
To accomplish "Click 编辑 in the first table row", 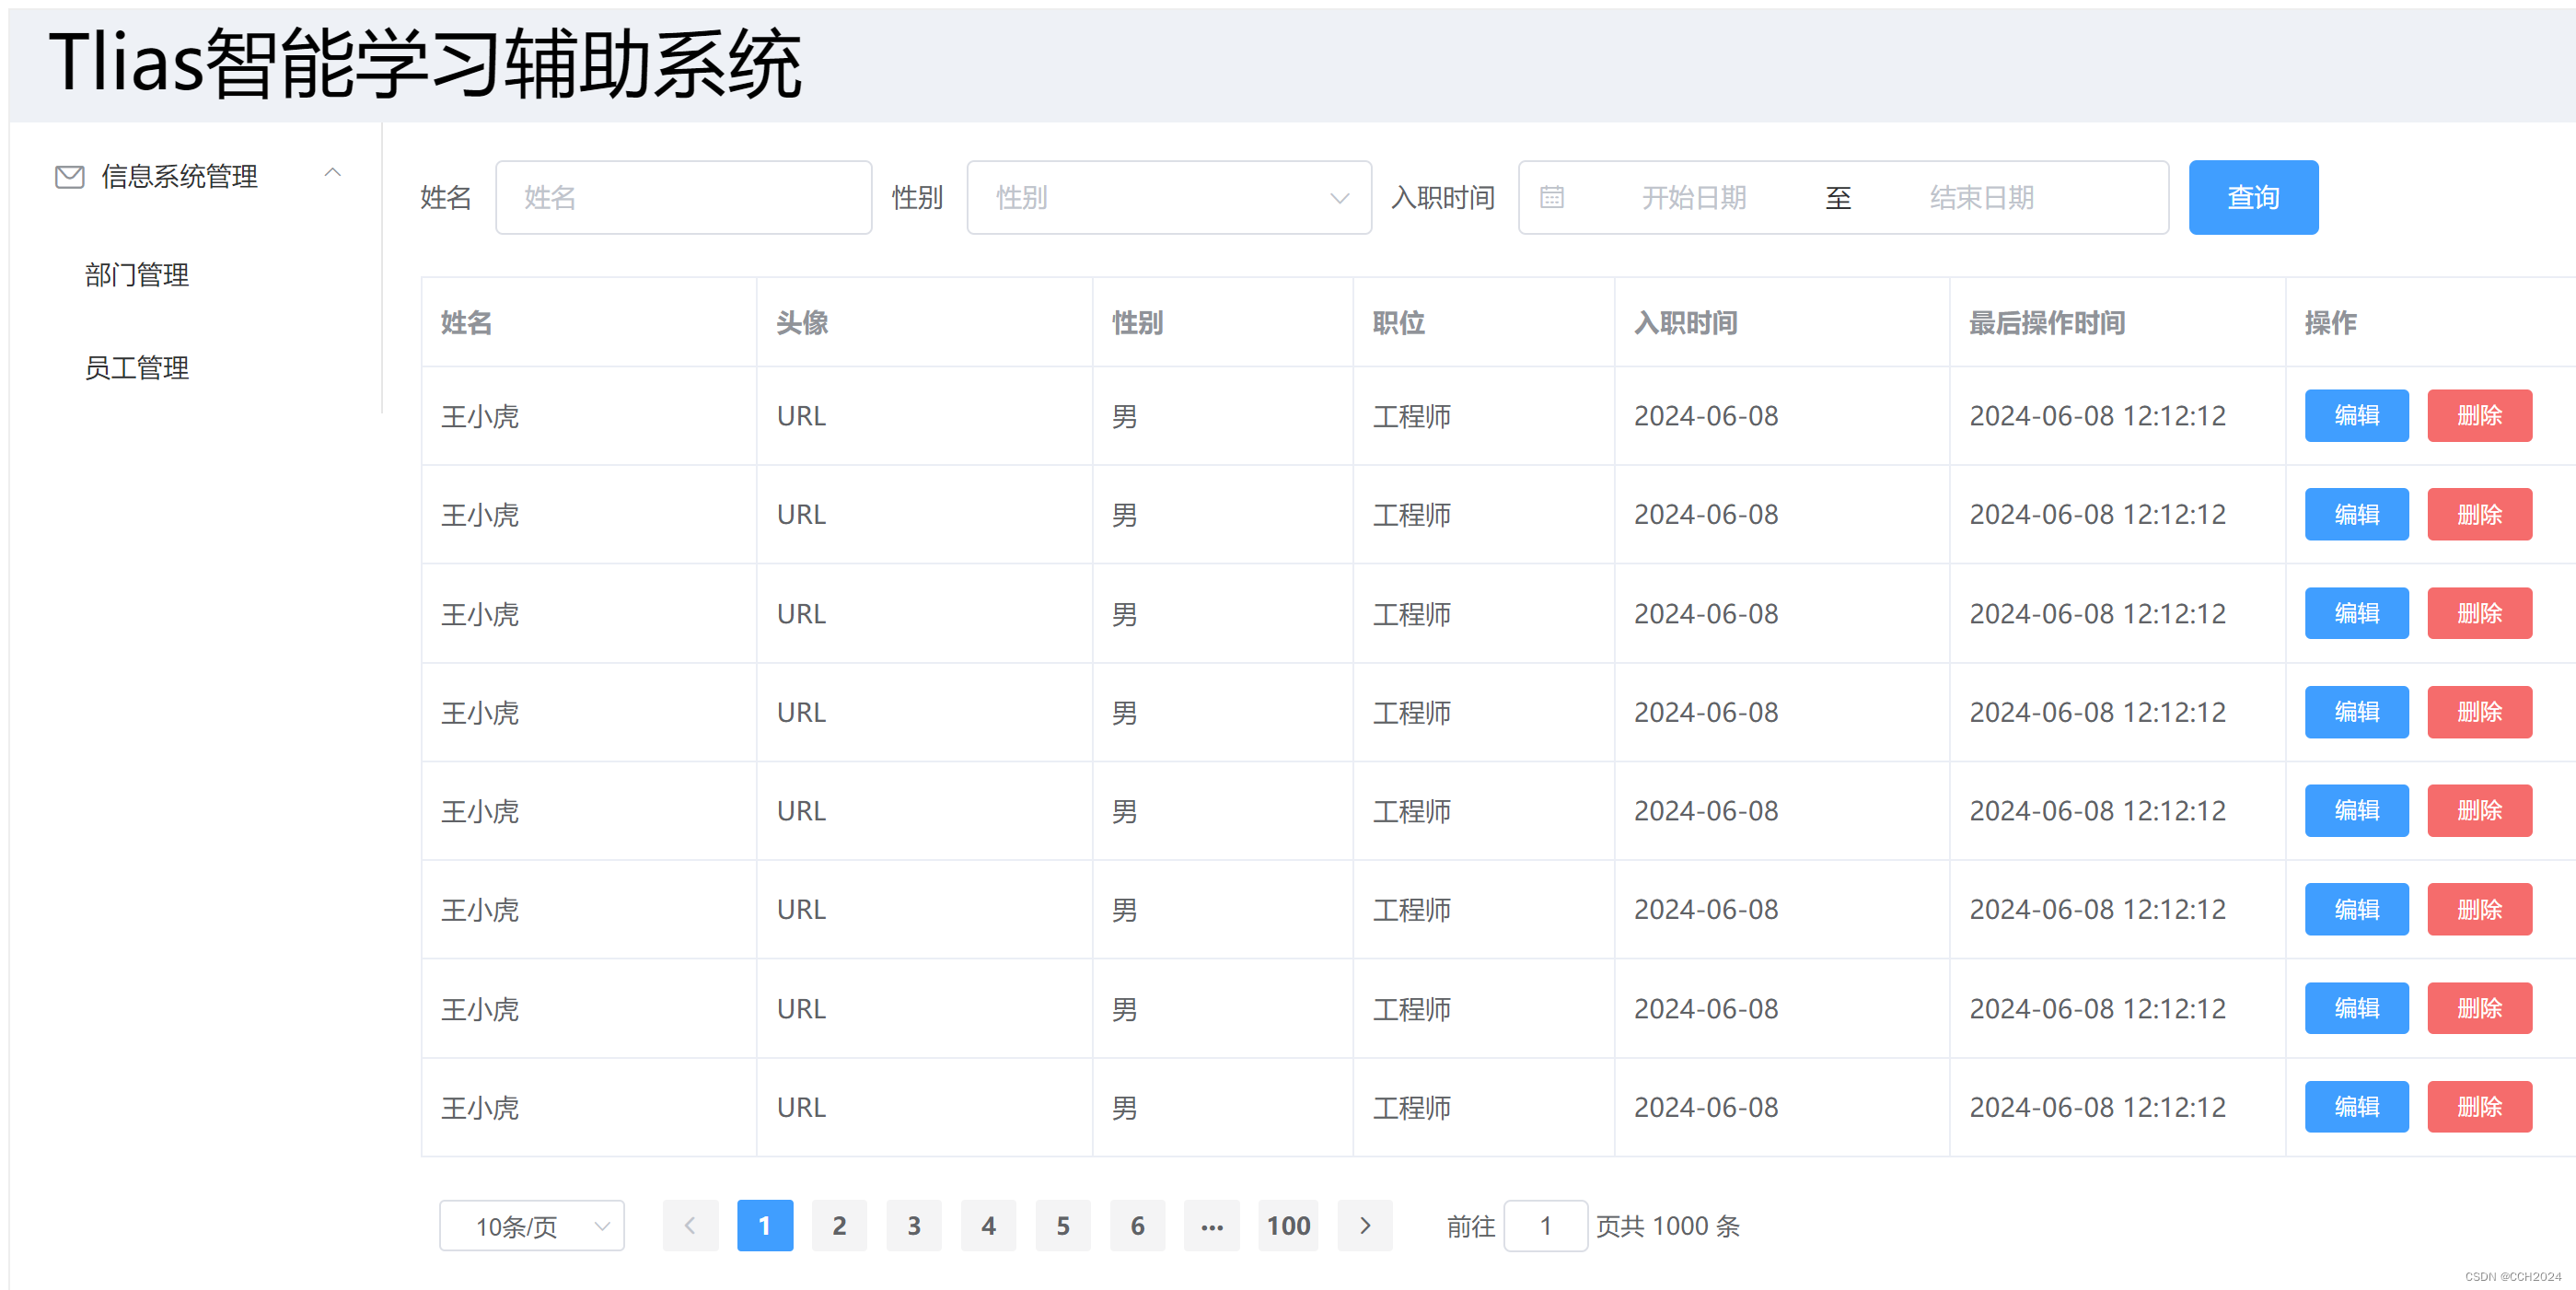I will coord(2356,415).
